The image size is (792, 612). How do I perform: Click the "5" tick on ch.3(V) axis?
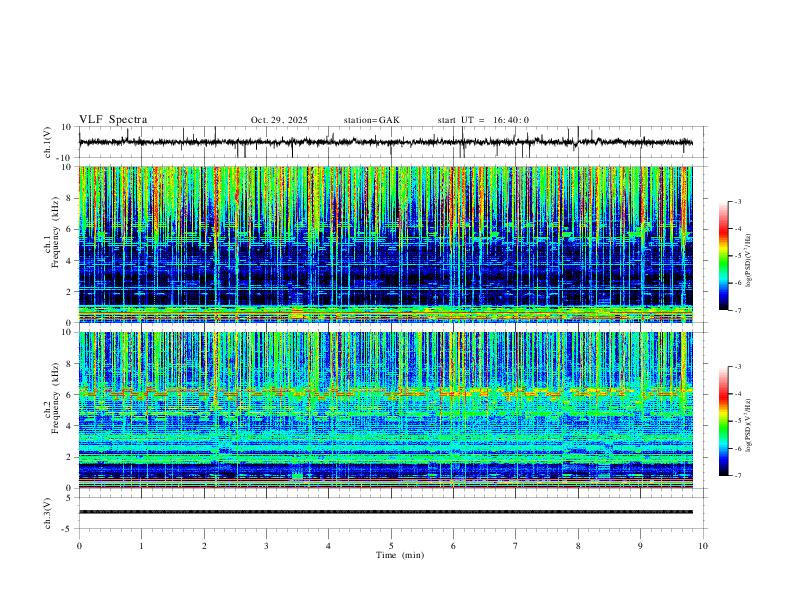coord(69,498)
